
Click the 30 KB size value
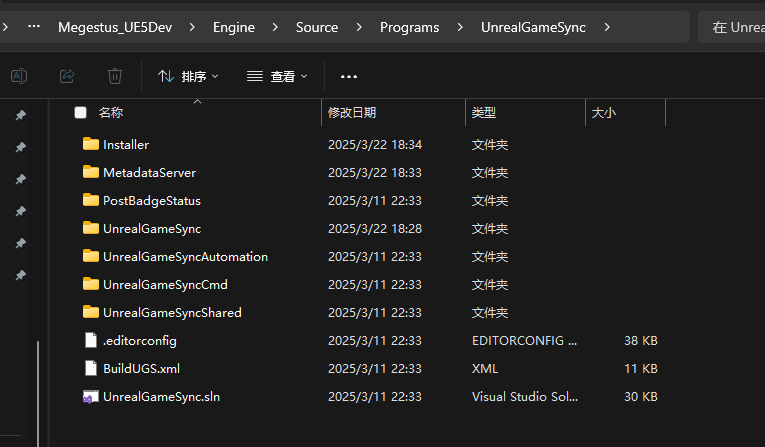[x=641, y=397]
